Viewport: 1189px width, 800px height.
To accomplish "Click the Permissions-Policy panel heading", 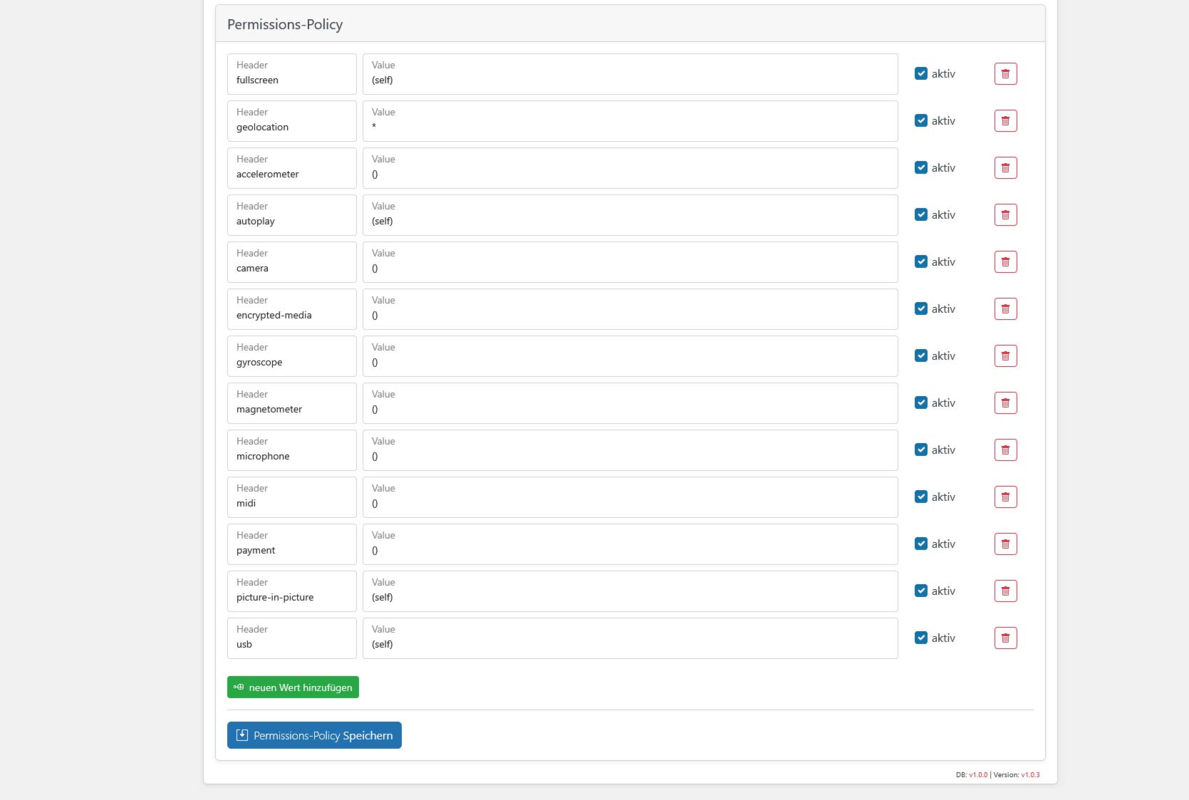I will point(285,24).
